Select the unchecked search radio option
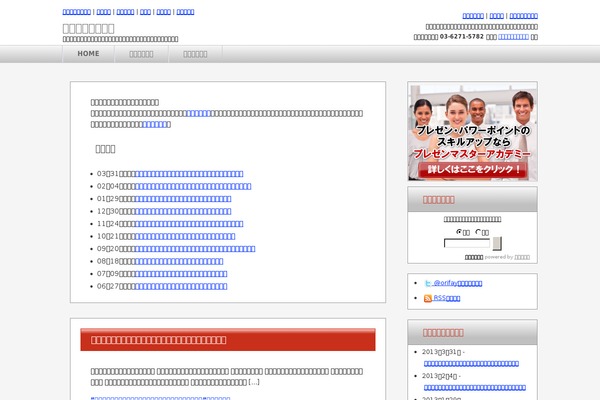 coord(478,232)
